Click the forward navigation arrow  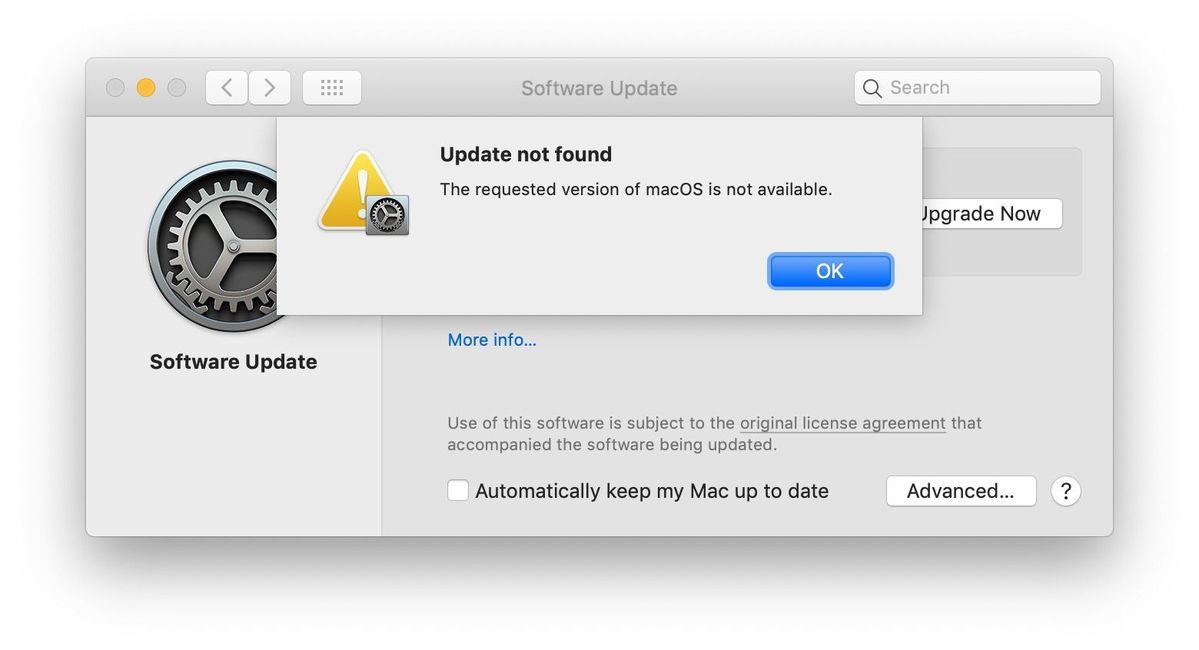click(269, 87)
